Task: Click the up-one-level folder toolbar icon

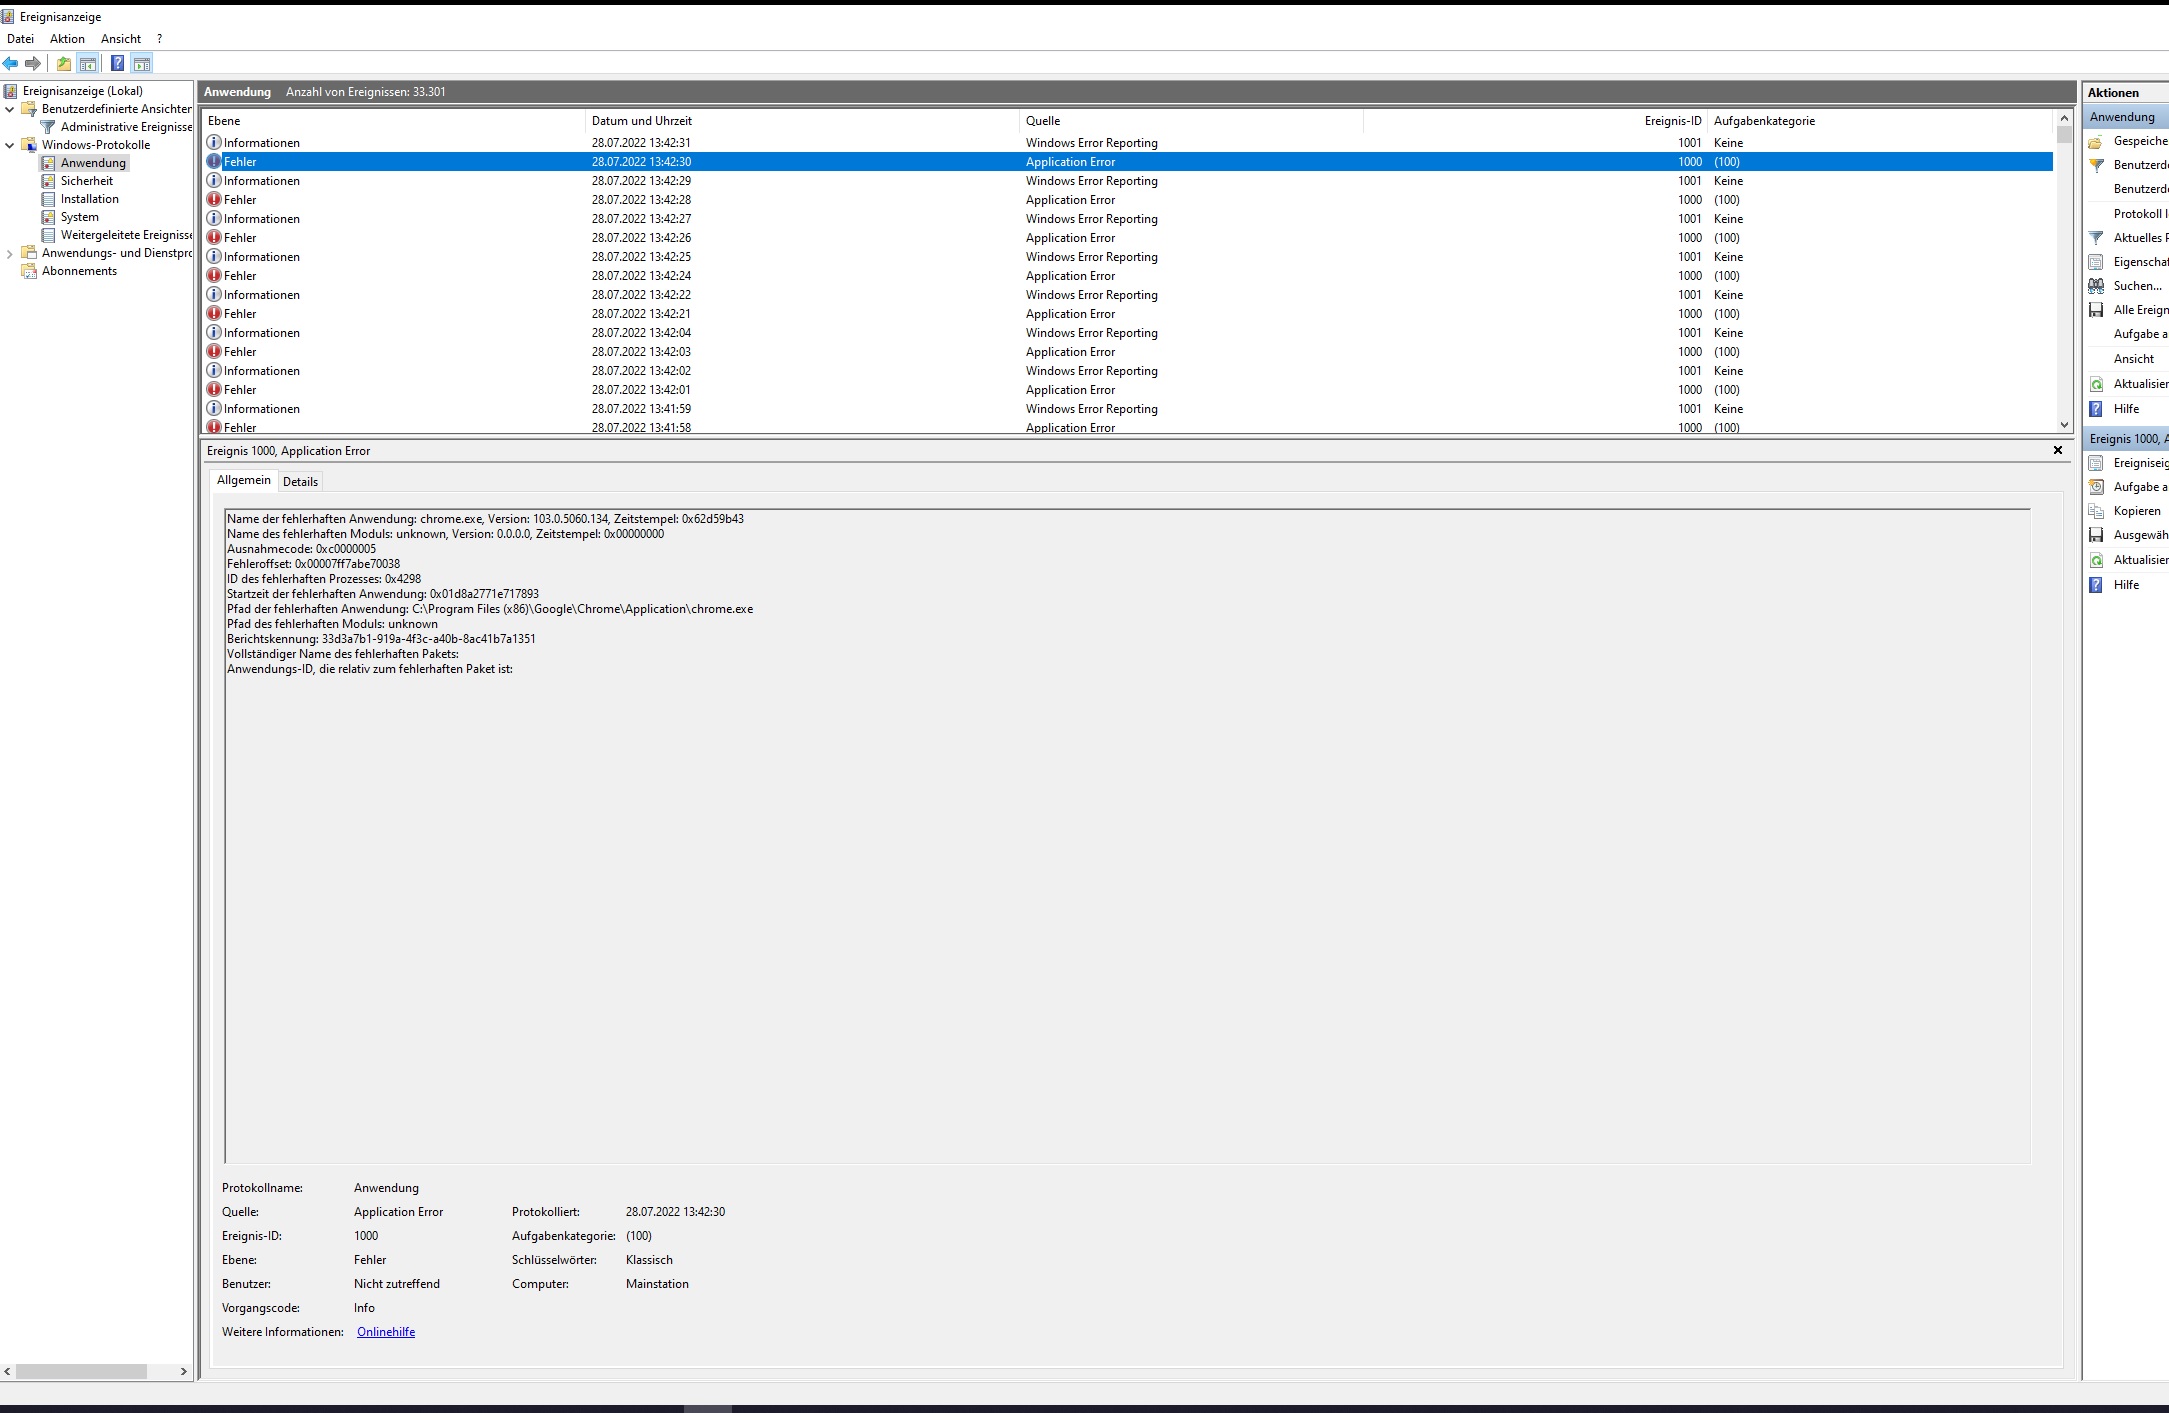Action: pyautogui.click(x=64, y=64)
